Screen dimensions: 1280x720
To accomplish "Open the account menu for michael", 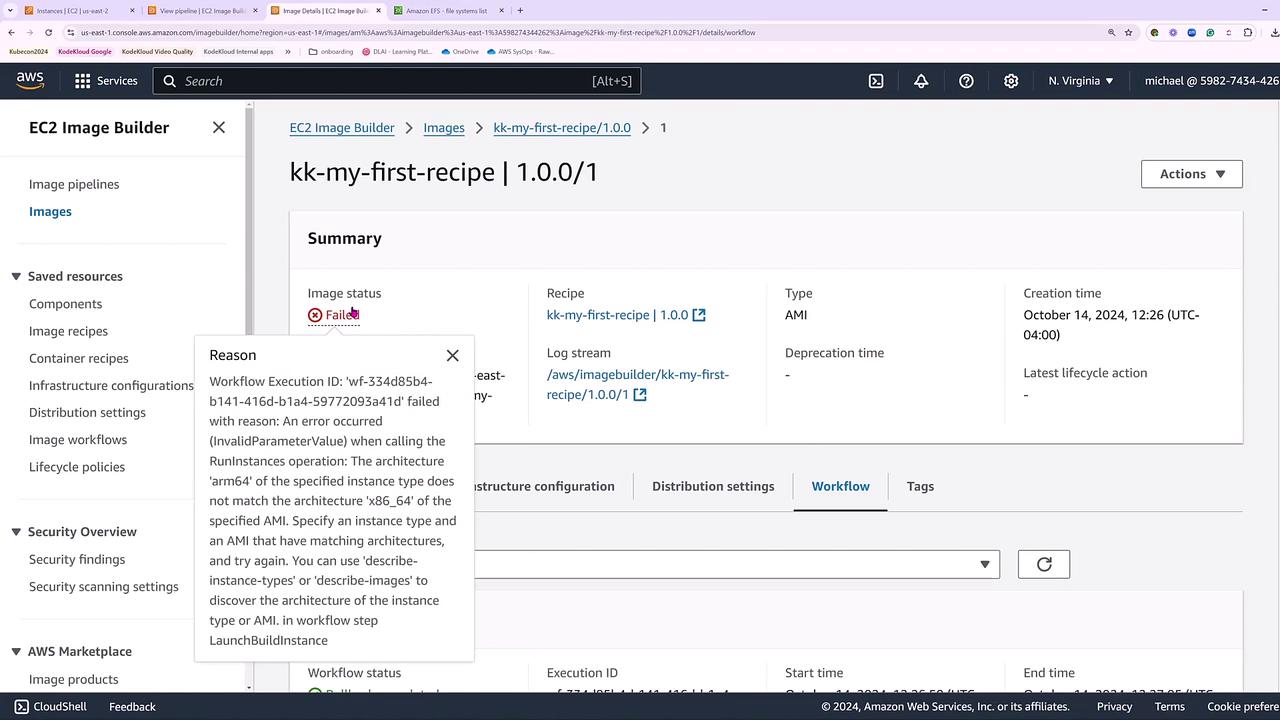I will [x=1212, y=81].
